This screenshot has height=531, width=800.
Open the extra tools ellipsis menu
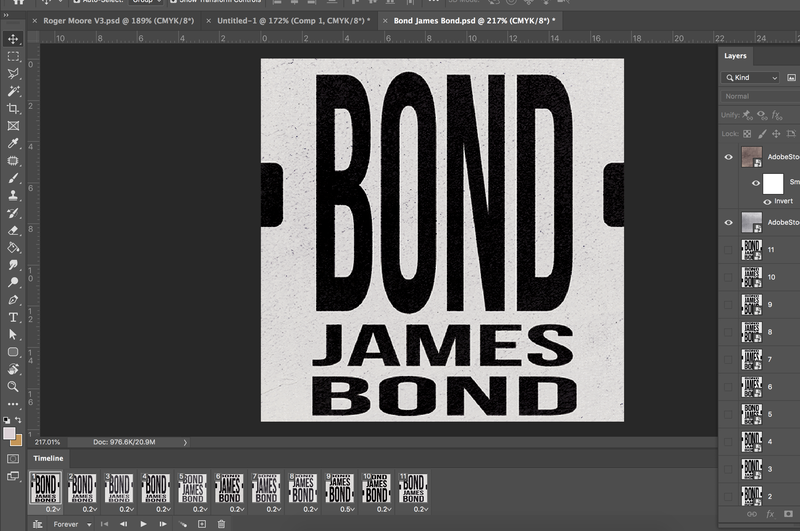pos(13,404)
